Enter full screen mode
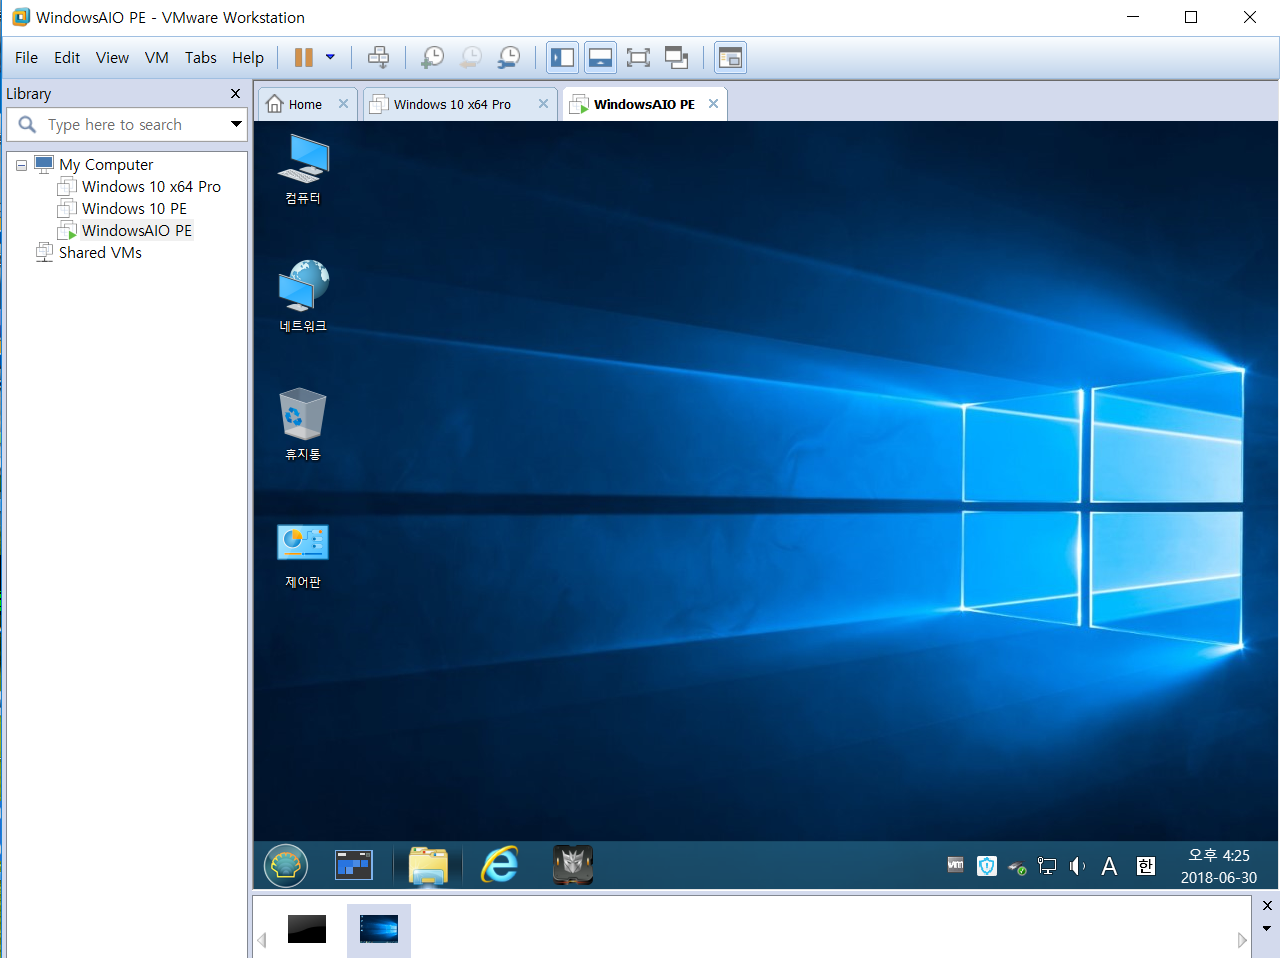Image resolution: width=1280 pixels, height=958 pixels. (638, 58)
